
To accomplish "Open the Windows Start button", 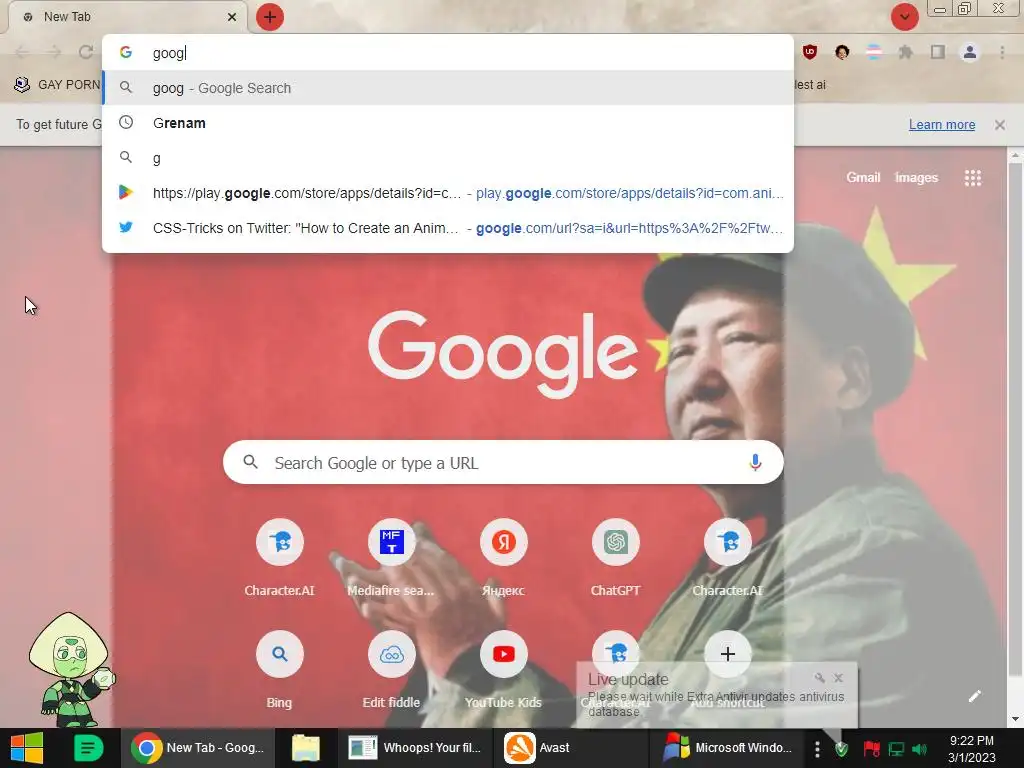I will tap(27, 748).
